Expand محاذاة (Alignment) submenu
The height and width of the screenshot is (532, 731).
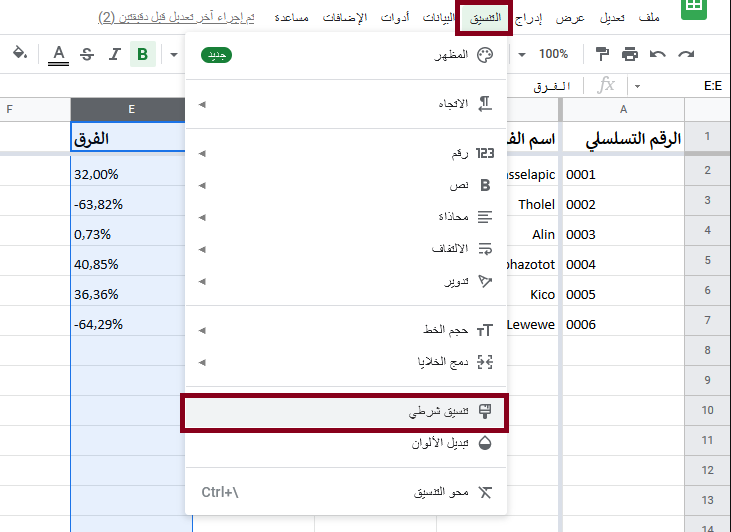tap(346, 217)
